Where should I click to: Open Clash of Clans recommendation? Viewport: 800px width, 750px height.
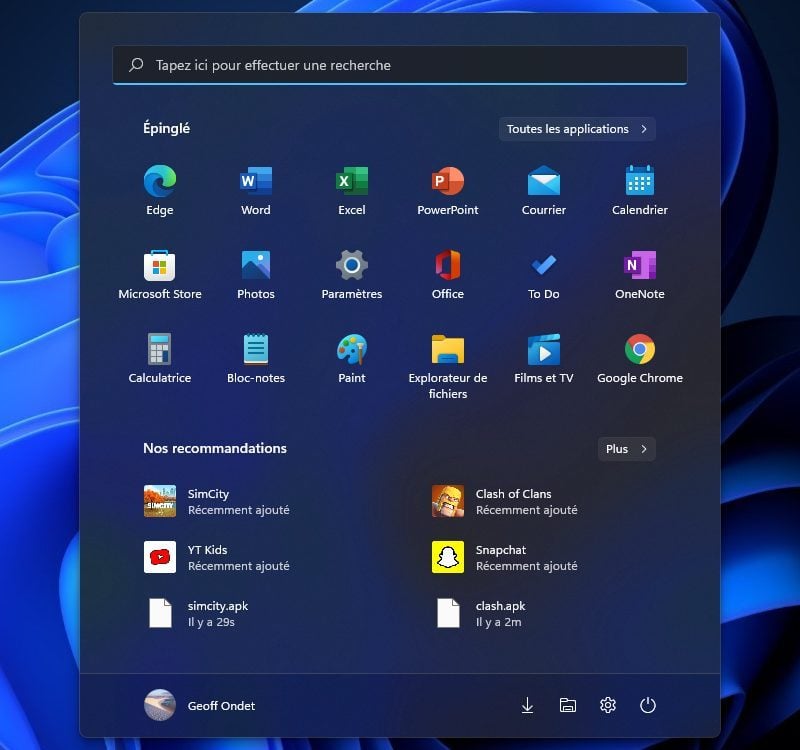tap(505, 501)
